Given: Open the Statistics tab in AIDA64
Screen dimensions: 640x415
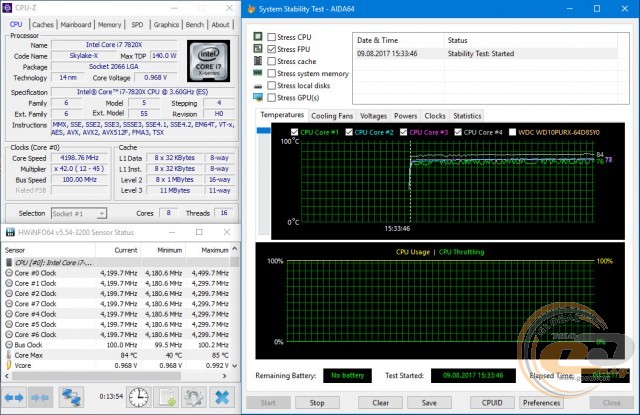Looking at the screenshot, I should (467, 116).
